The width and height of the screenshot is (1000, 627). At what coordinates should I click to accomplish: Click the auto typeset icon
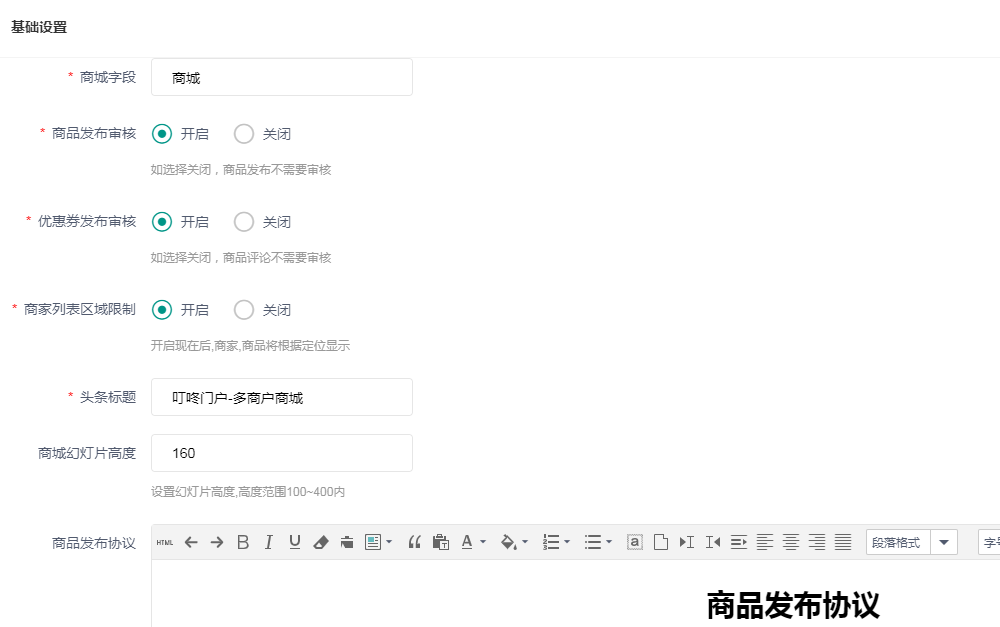pyautogui.click(x=372, y=542)
